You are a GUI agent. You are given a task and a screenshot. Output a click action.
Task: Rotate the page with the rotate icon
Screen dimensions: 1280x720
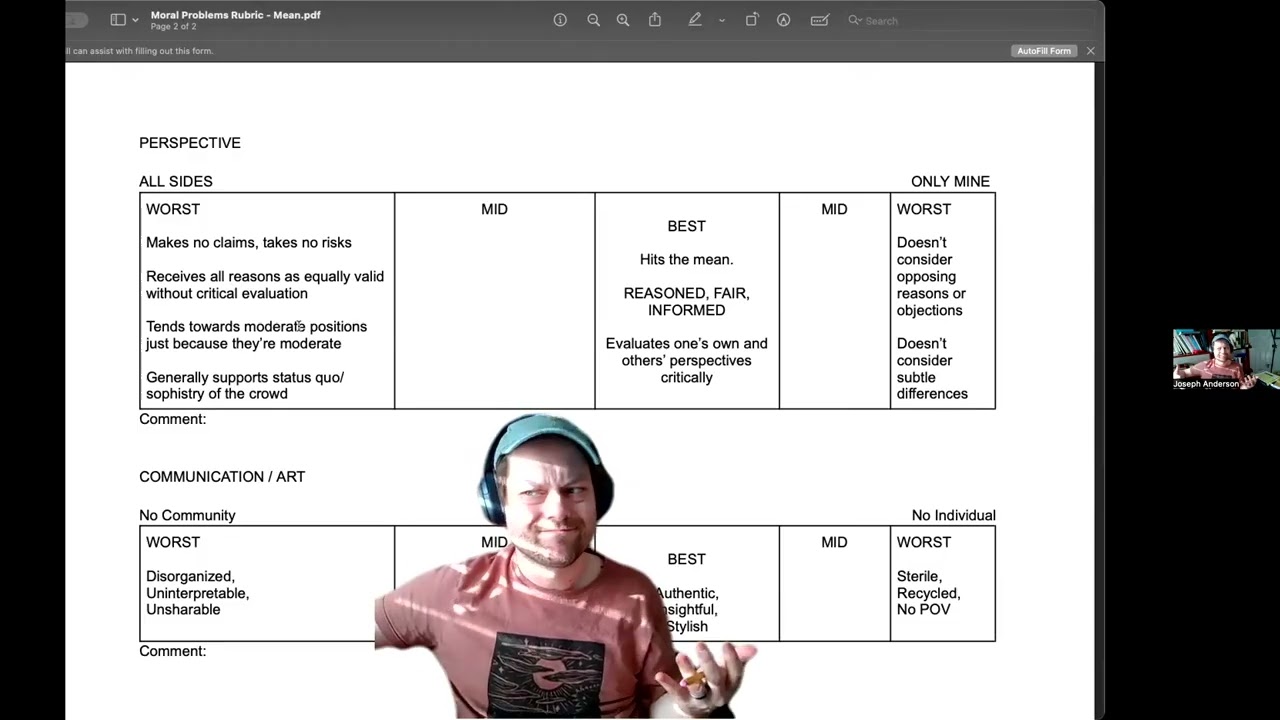(x=752, y=20)
